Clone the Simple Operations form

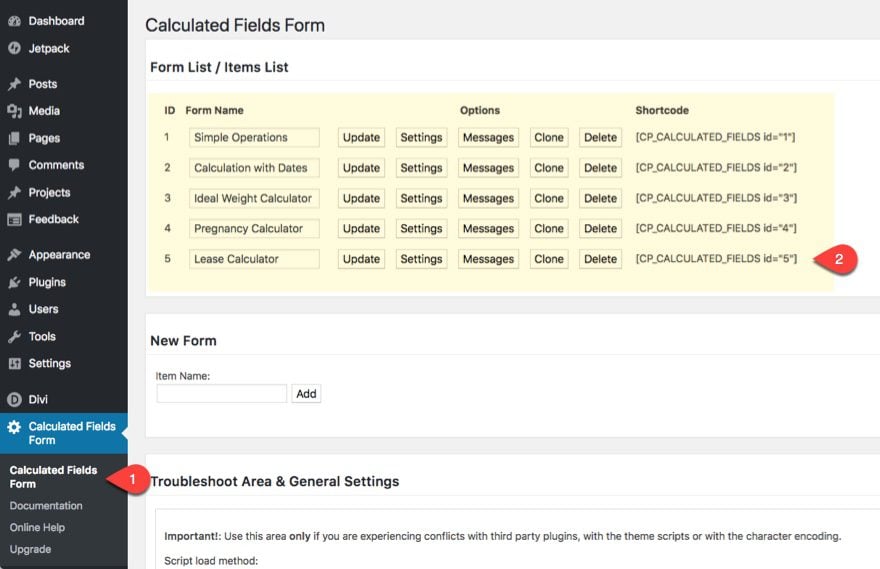pyautogui.click(x=549, y=137)
